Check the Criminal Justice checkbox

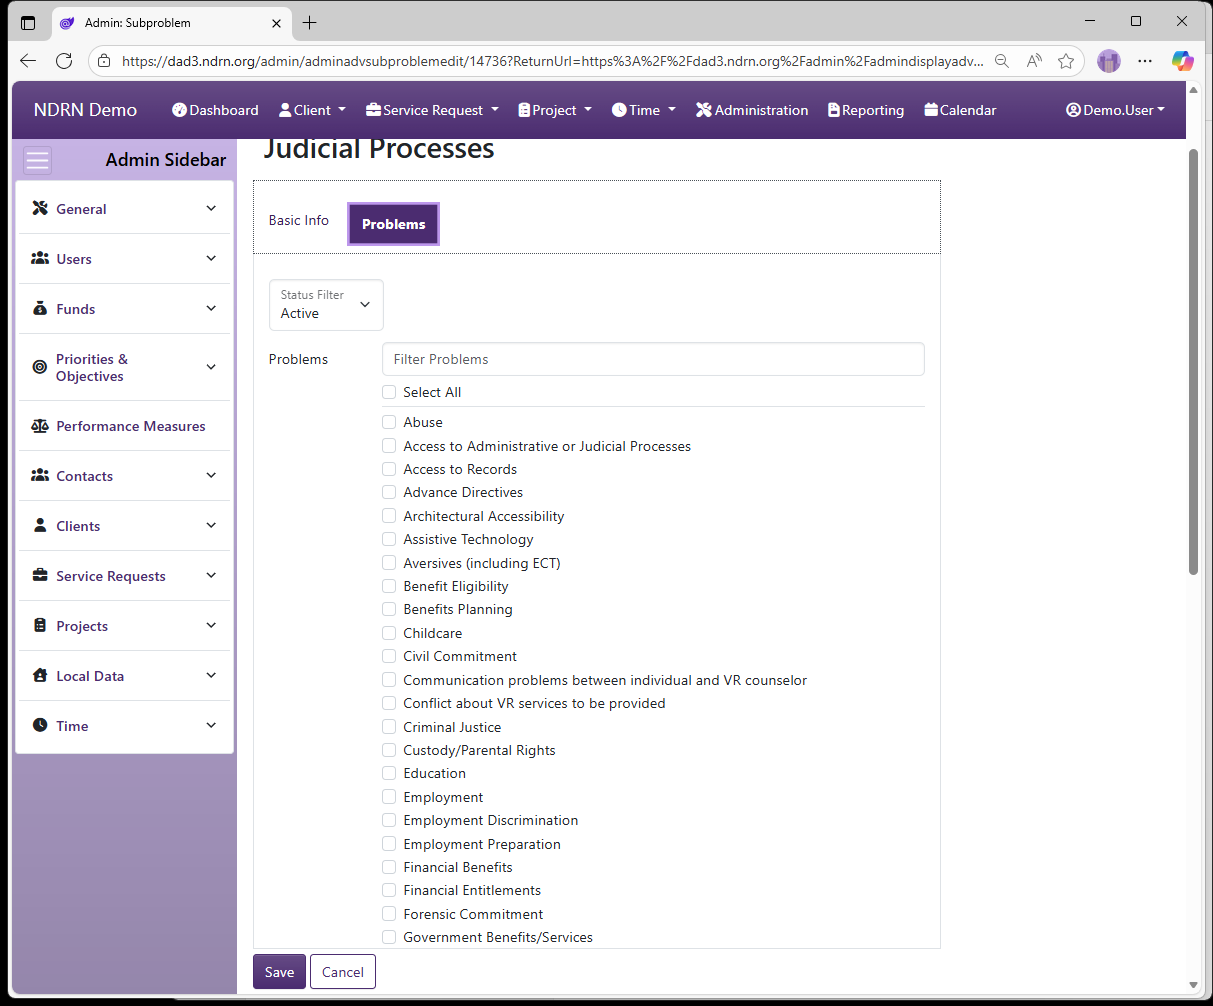389,727
